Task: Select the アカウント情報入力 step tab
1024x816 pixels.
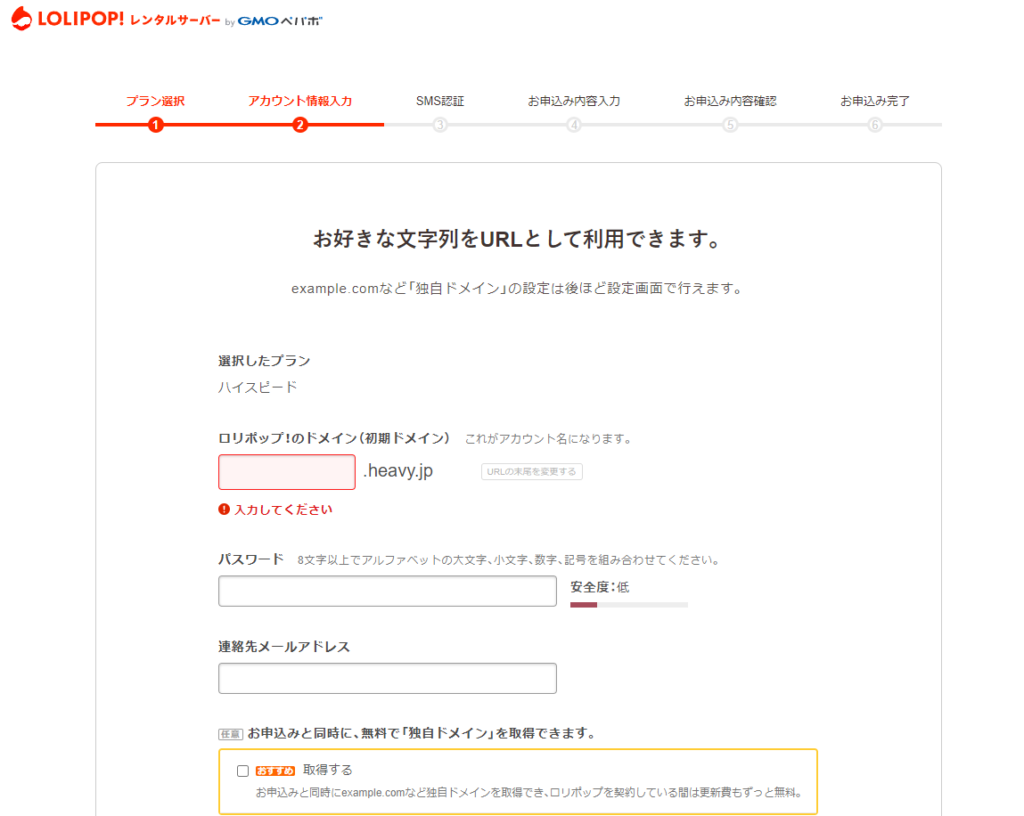Action: coord(300,101)
